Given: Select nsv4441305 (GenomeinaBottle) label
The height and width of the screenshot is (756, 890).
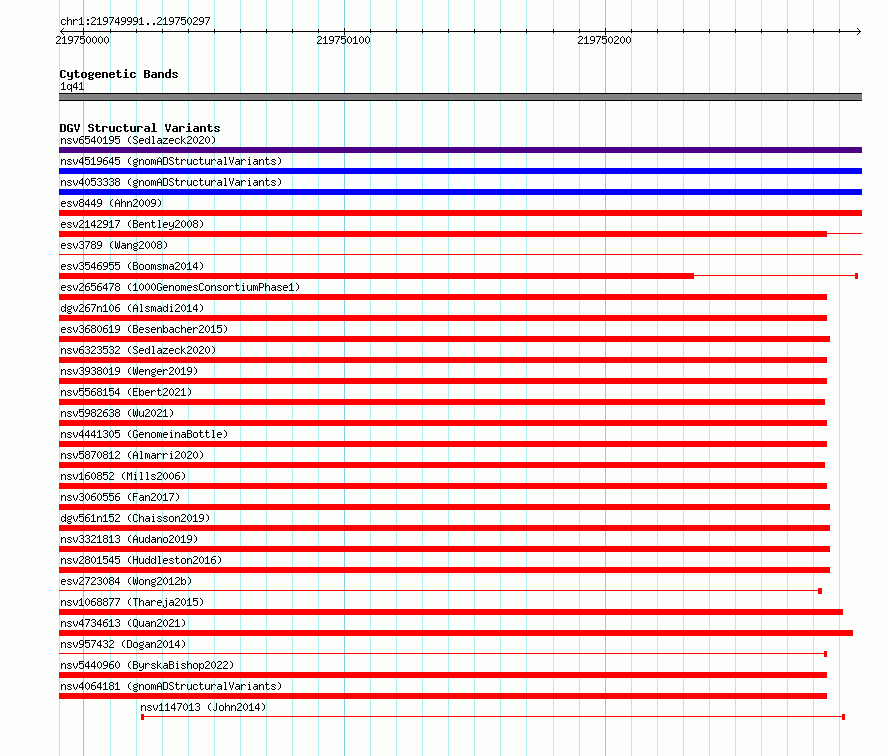Looking at the screenshot, I should pyautogui.click(x=144, y=434).
